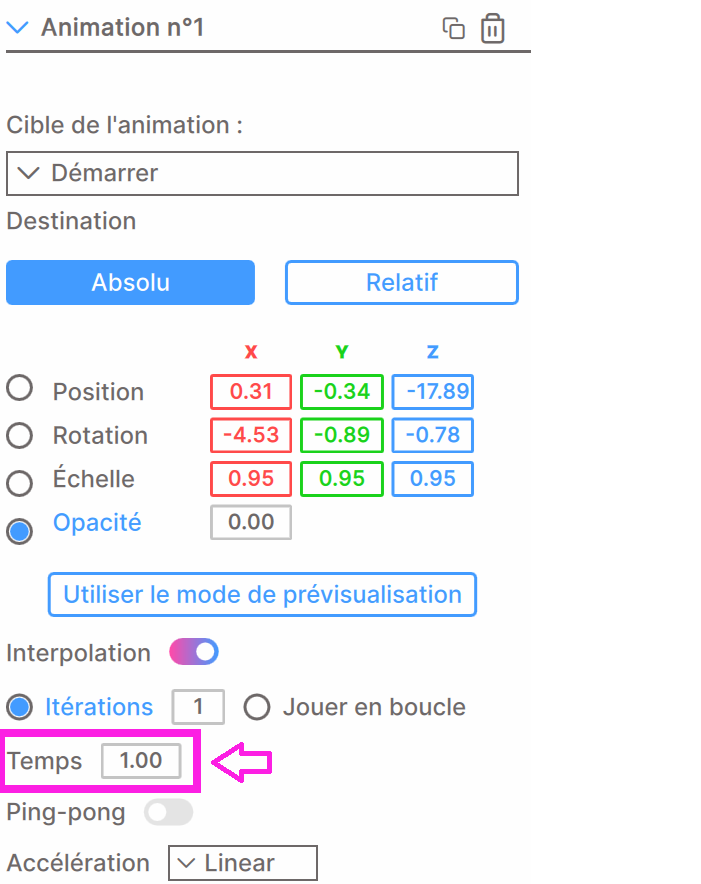This screenshot has height=884, width=701.
Task: Open the Démarrer target dropdown
Action: pos(262,173)
